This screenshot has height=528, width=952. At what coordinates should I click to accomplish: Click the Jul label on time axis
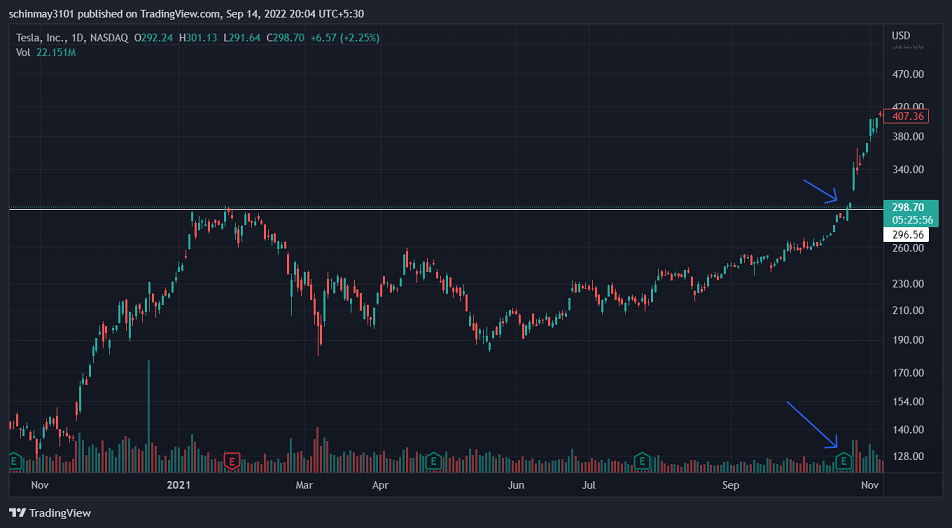click(x=588, y=485)
